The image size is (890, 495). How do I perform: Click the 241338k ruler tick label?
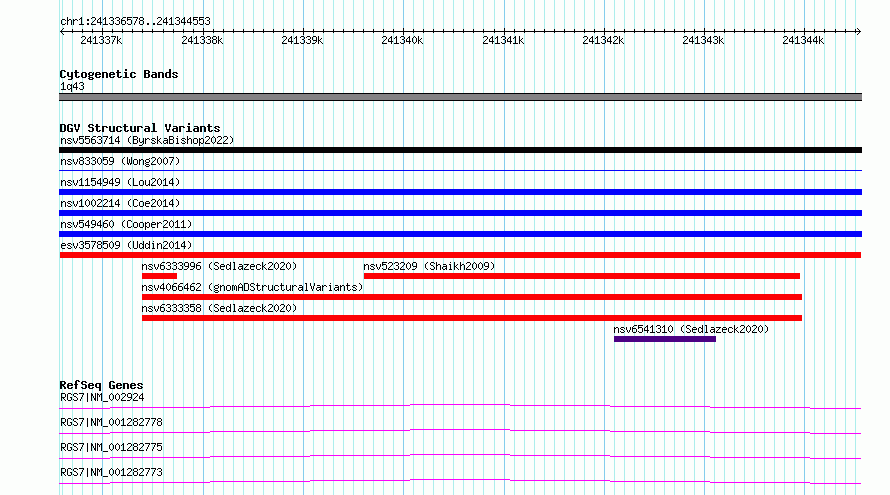(x=202, y=40)
